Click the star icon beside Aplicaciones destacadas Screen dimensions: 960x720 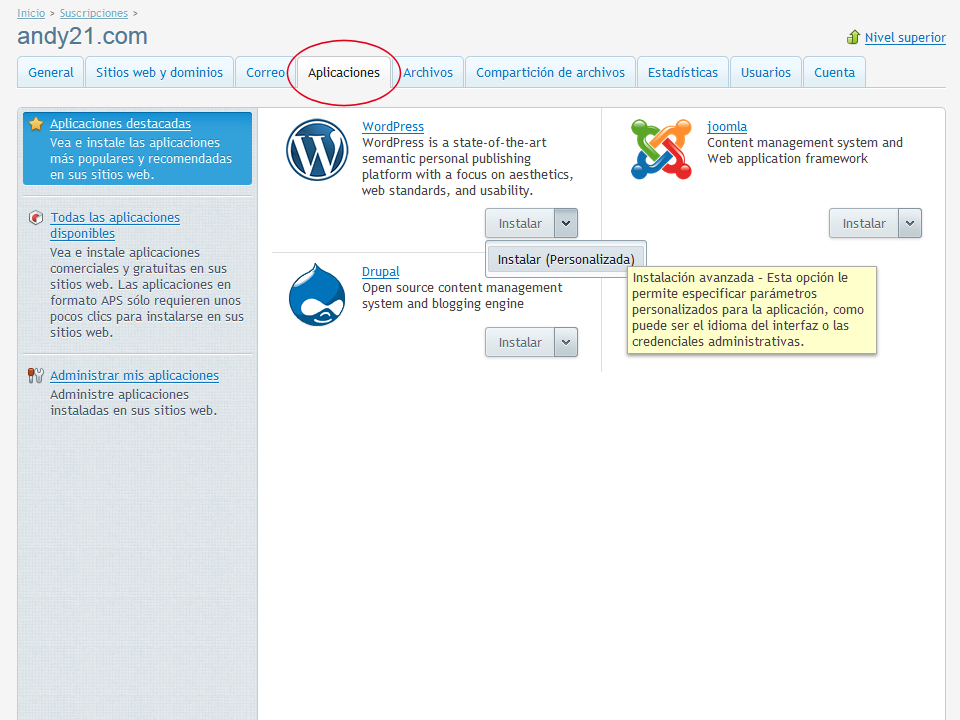pos(36,124)
